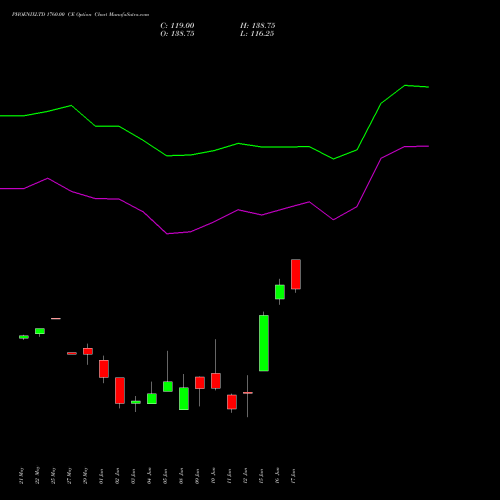Click the 27 May date label
The image size is (500, 500).
[70, 476]
